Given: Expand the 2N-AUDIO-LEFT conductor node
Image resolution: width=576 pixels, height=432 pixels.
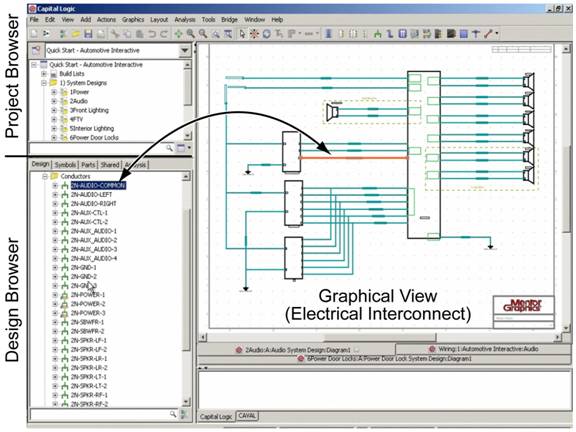Looking at the screenshot, I should (x=55, y=194).
